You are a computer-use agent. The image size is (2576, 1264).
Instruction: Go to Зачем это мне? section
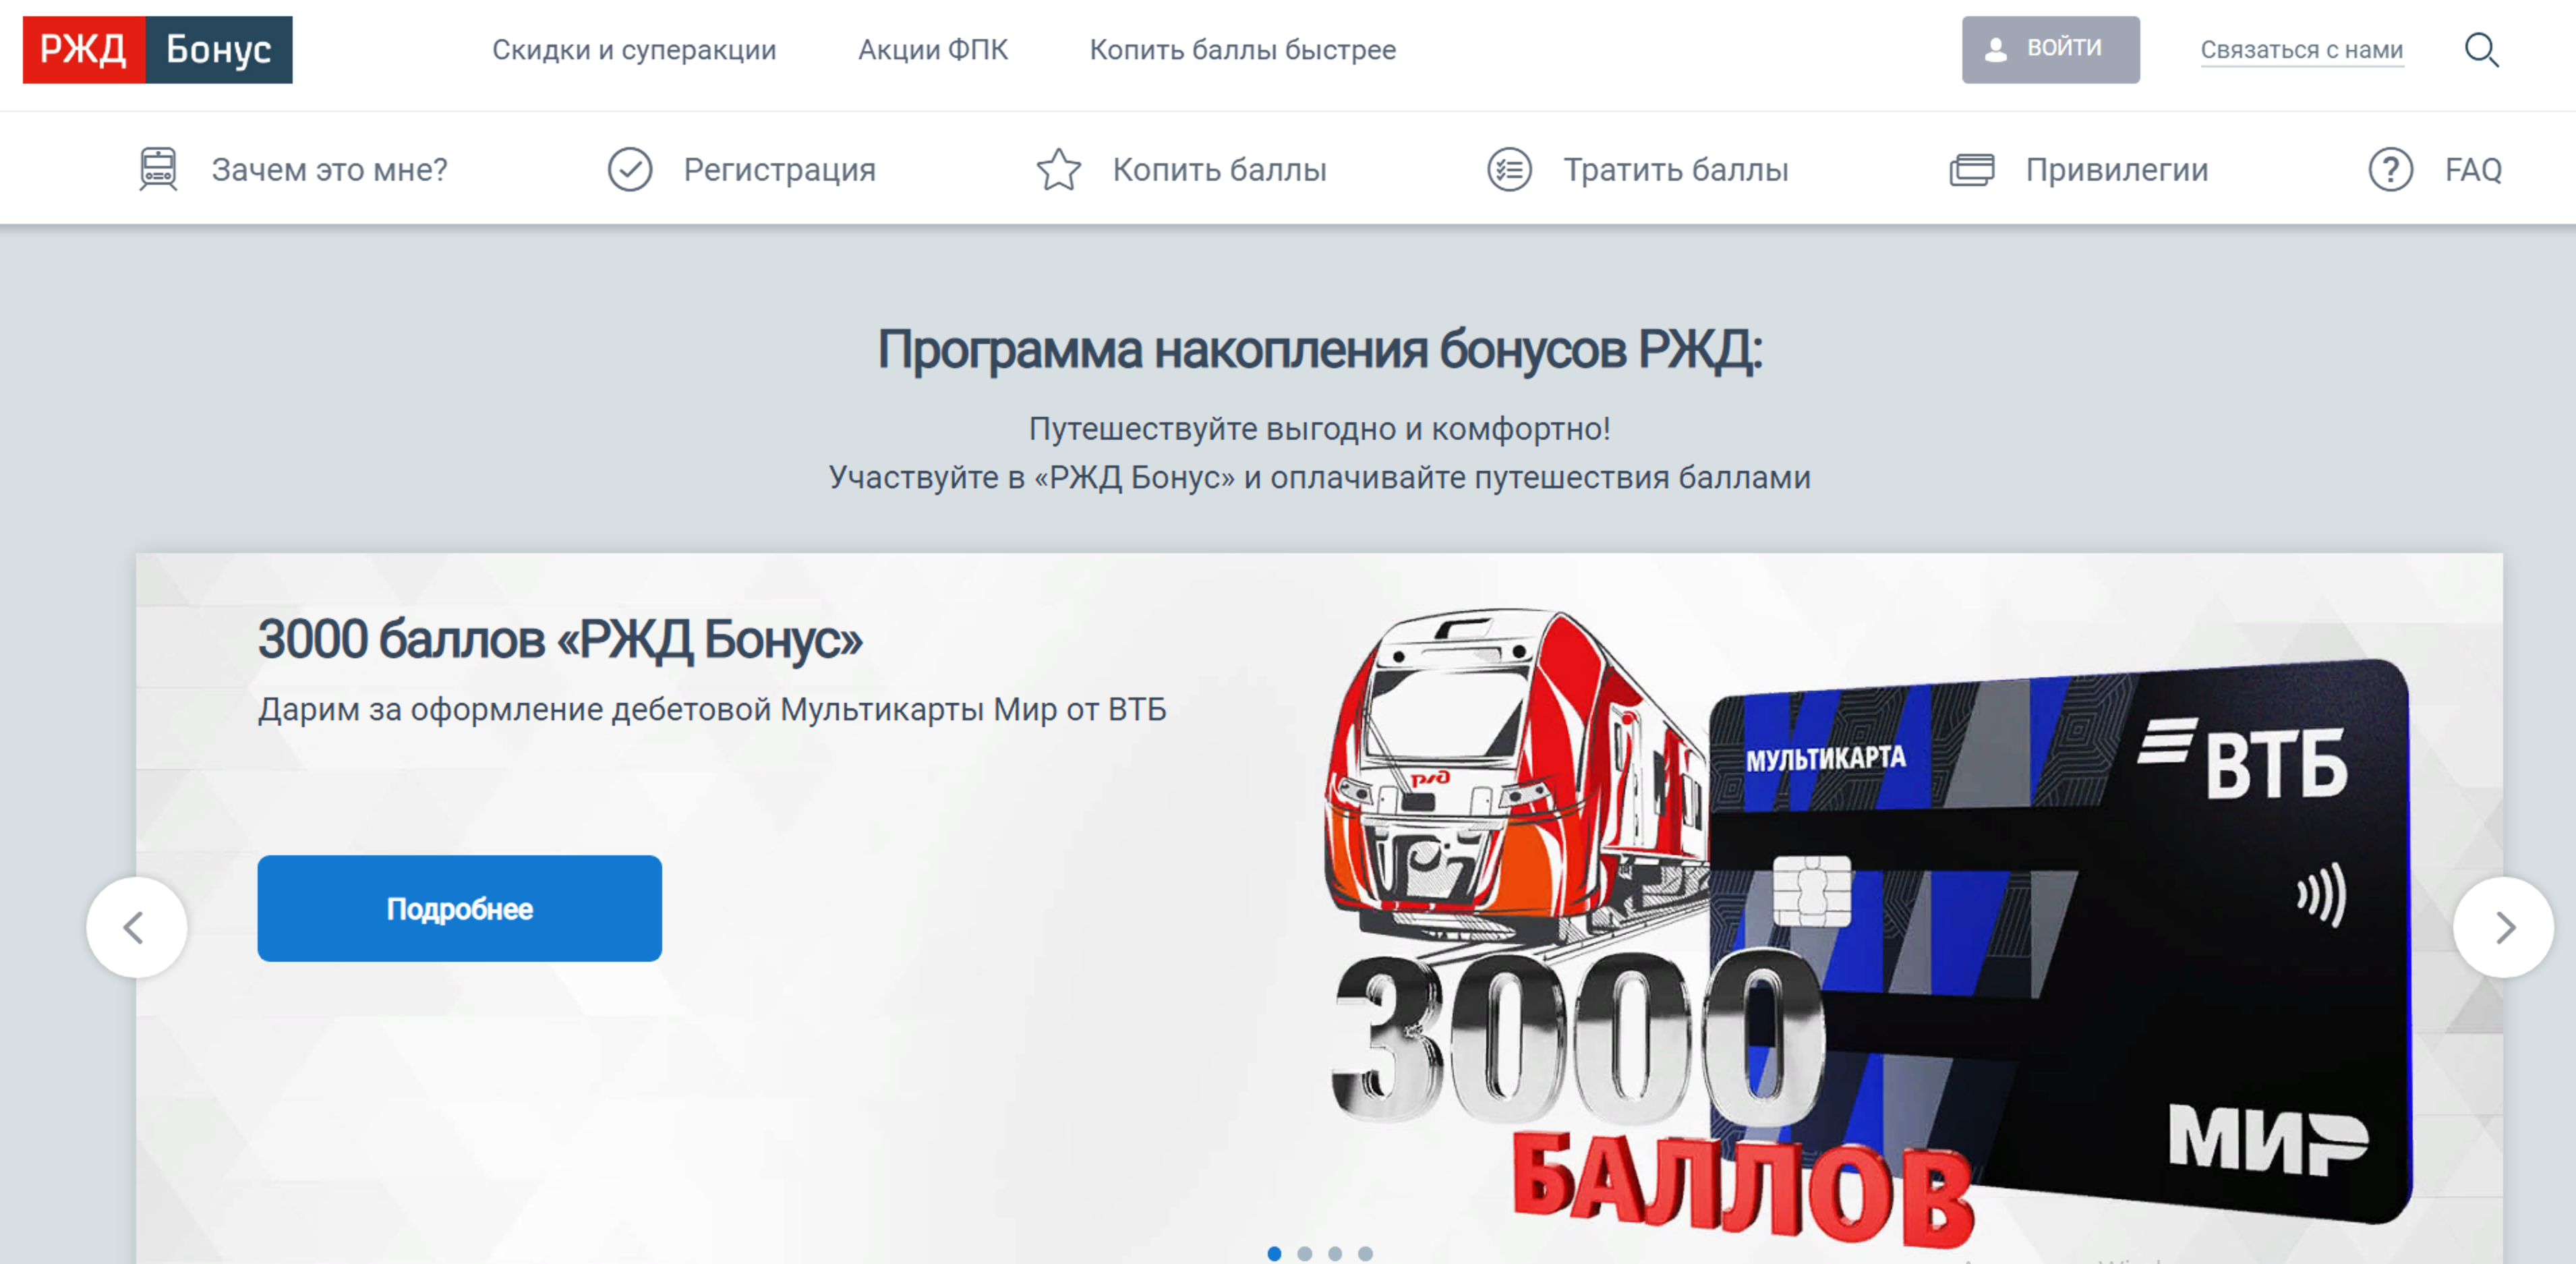coord(329,170)
